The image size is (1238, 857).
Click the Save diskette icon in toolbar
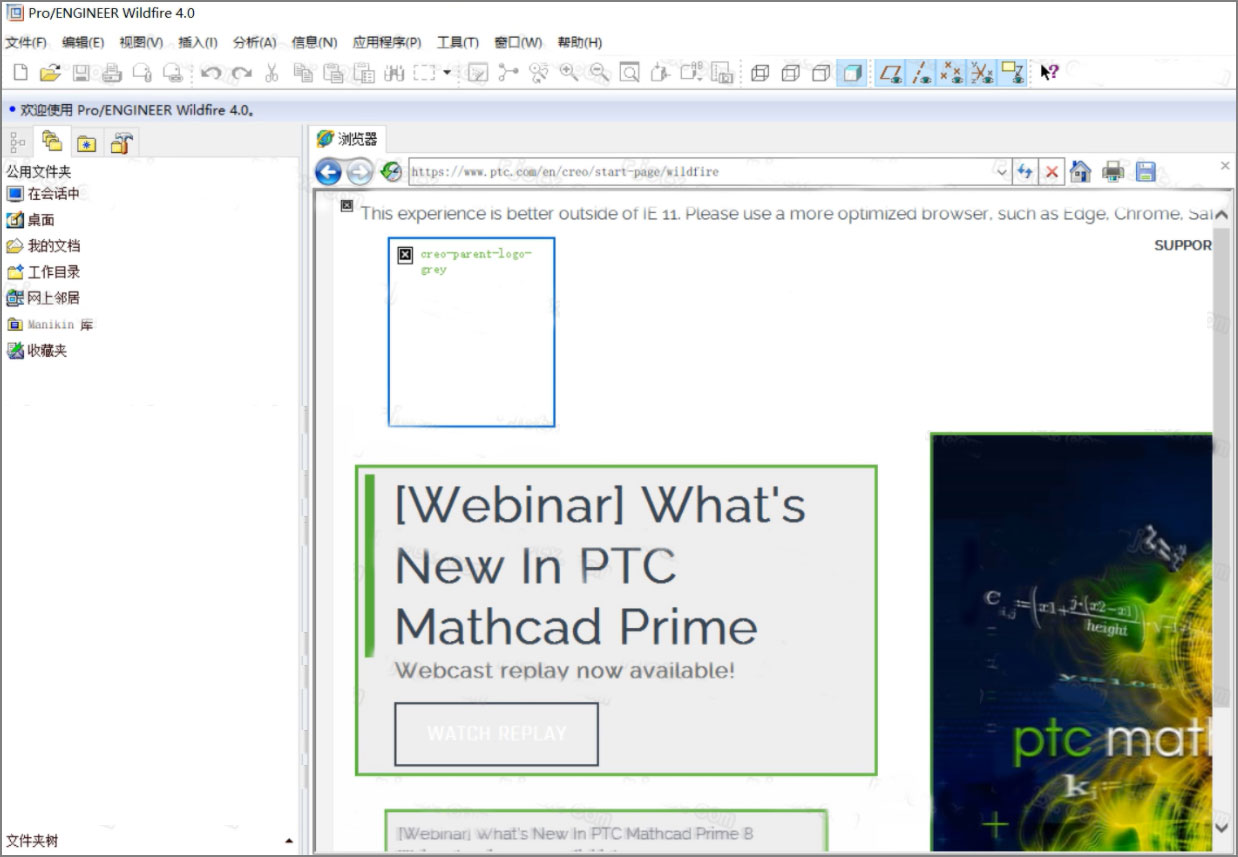coord(81,72)
